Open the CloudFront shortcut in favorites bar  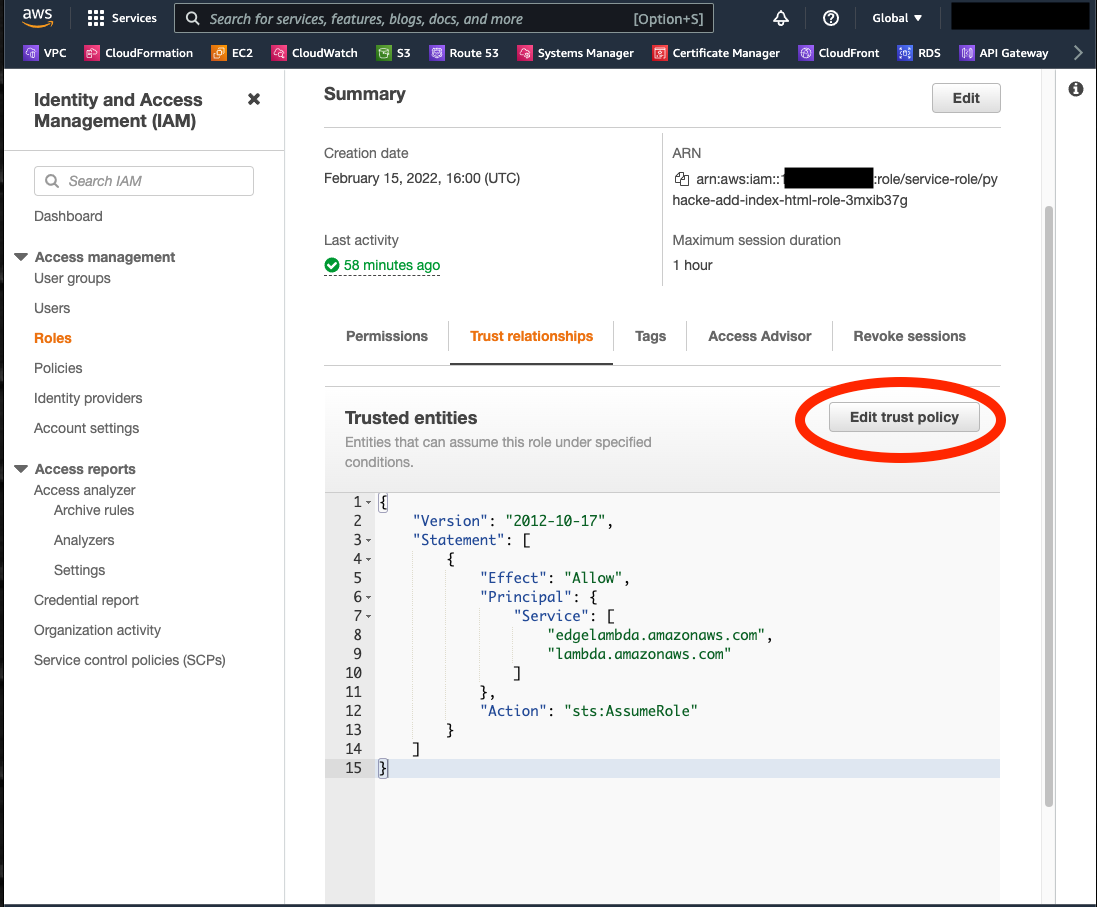coord(839,53)
